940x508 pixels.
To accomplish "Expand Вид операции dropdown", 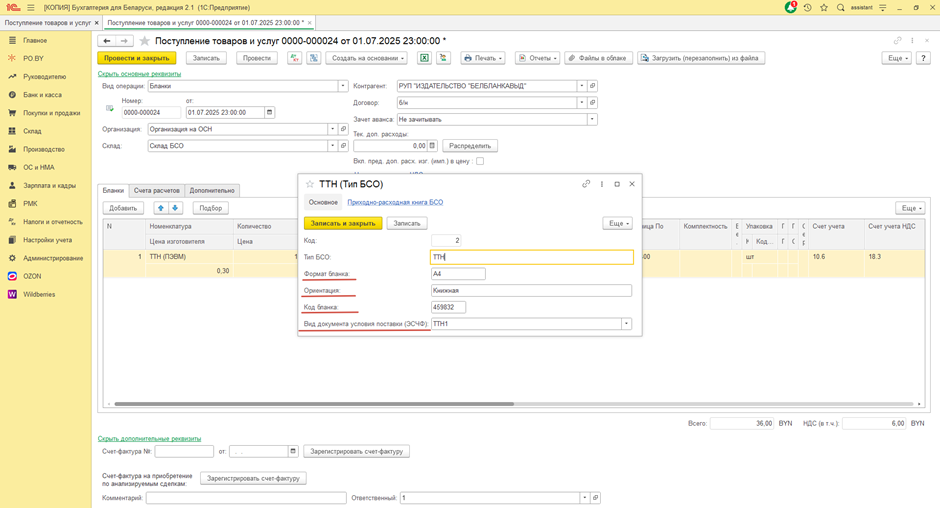I will (x=343, y=86).
